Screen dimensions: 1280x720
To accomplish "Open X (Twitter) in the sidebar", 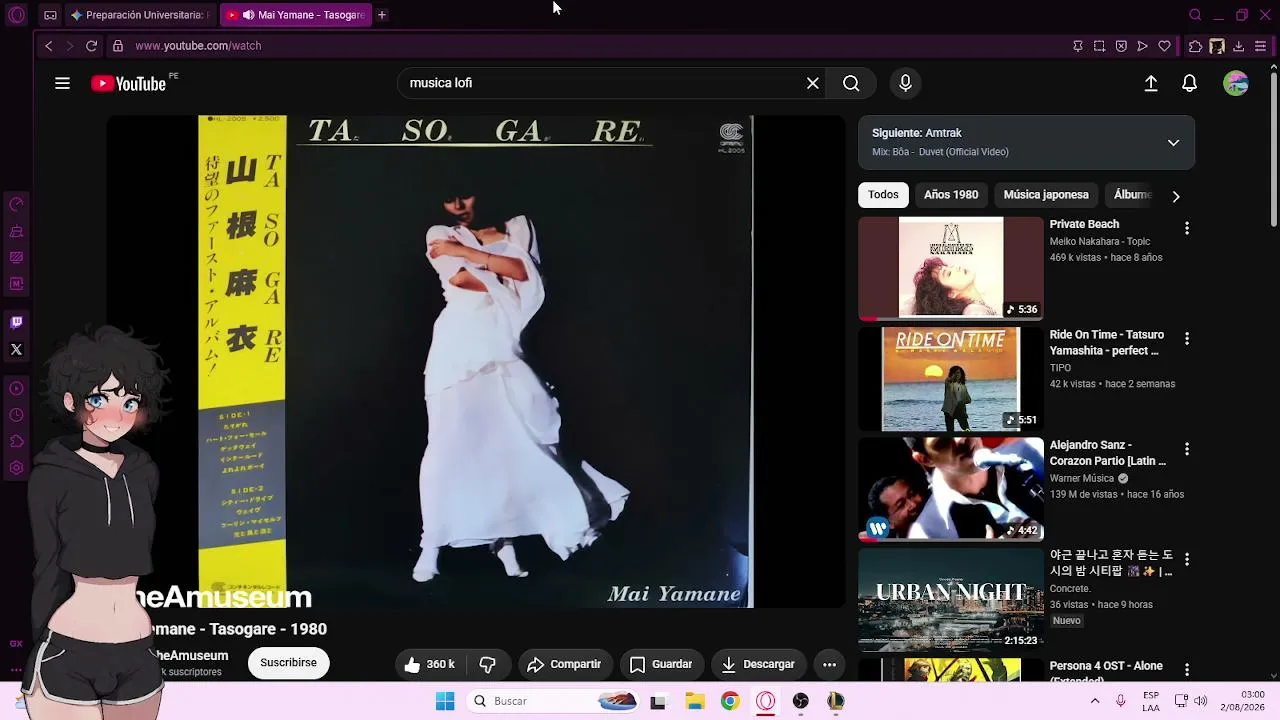I will pyautogui.click(x=16, y=350).
